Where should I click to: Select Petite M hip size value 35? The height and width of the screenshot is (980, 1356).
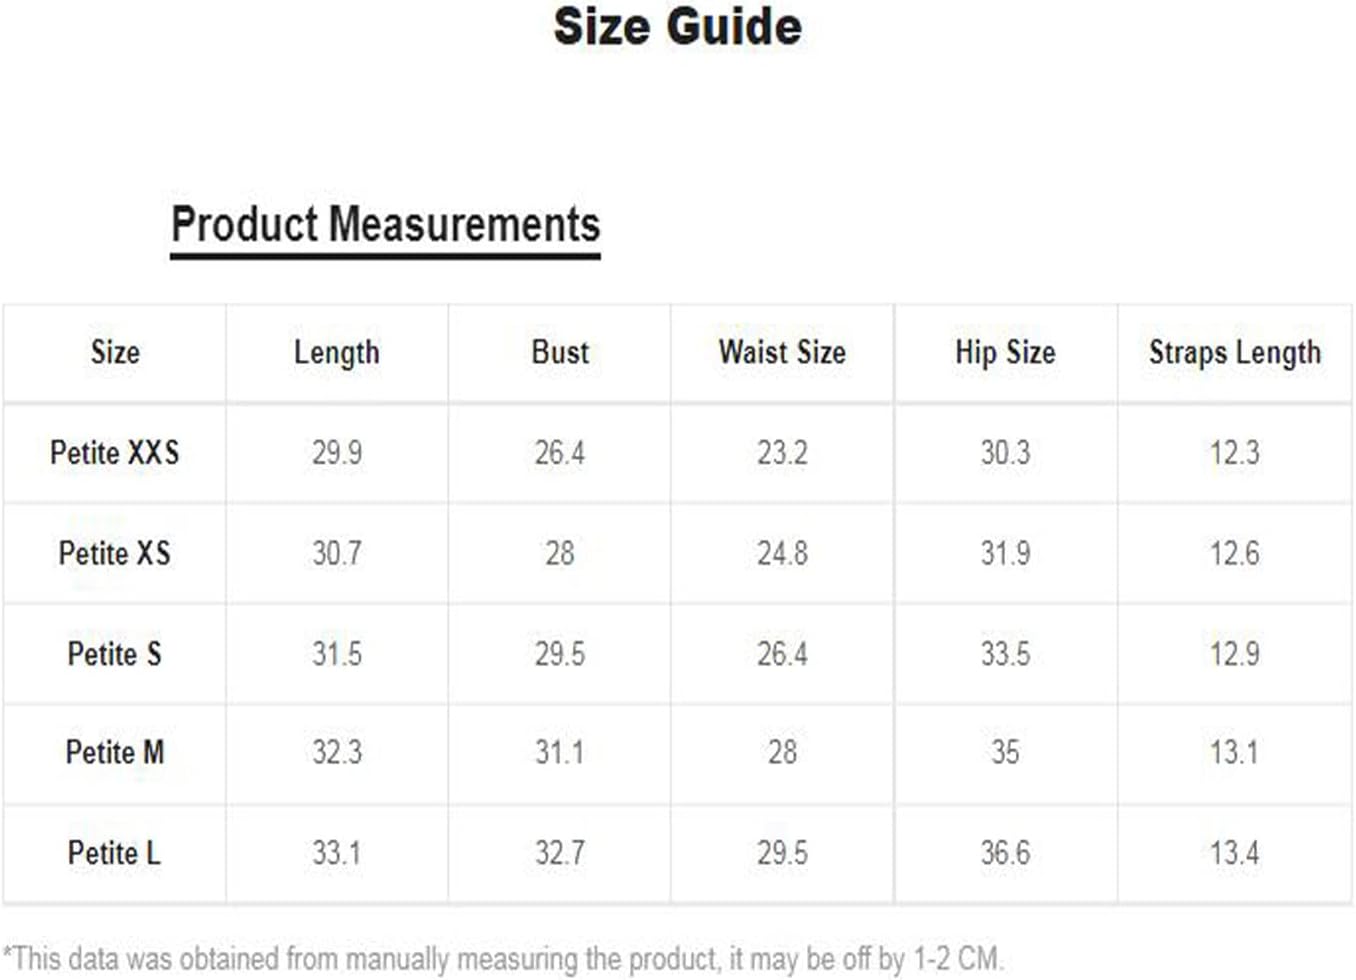coord(1005,752)
